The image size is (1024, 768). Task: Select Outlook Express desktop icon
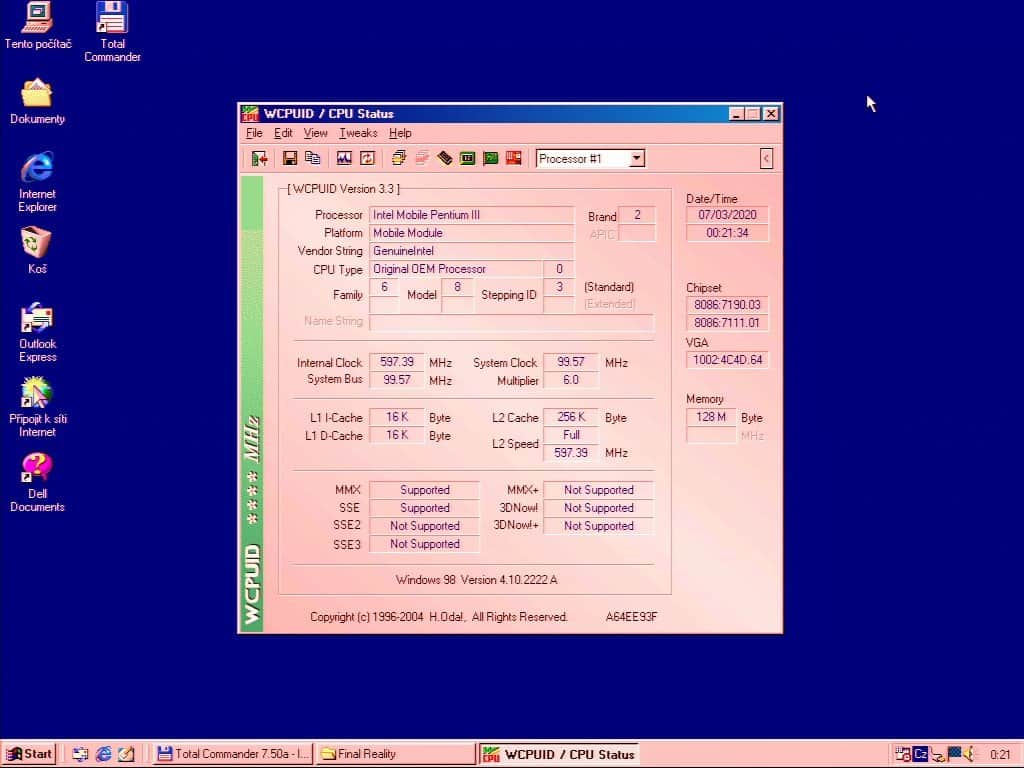pos(37,332)
